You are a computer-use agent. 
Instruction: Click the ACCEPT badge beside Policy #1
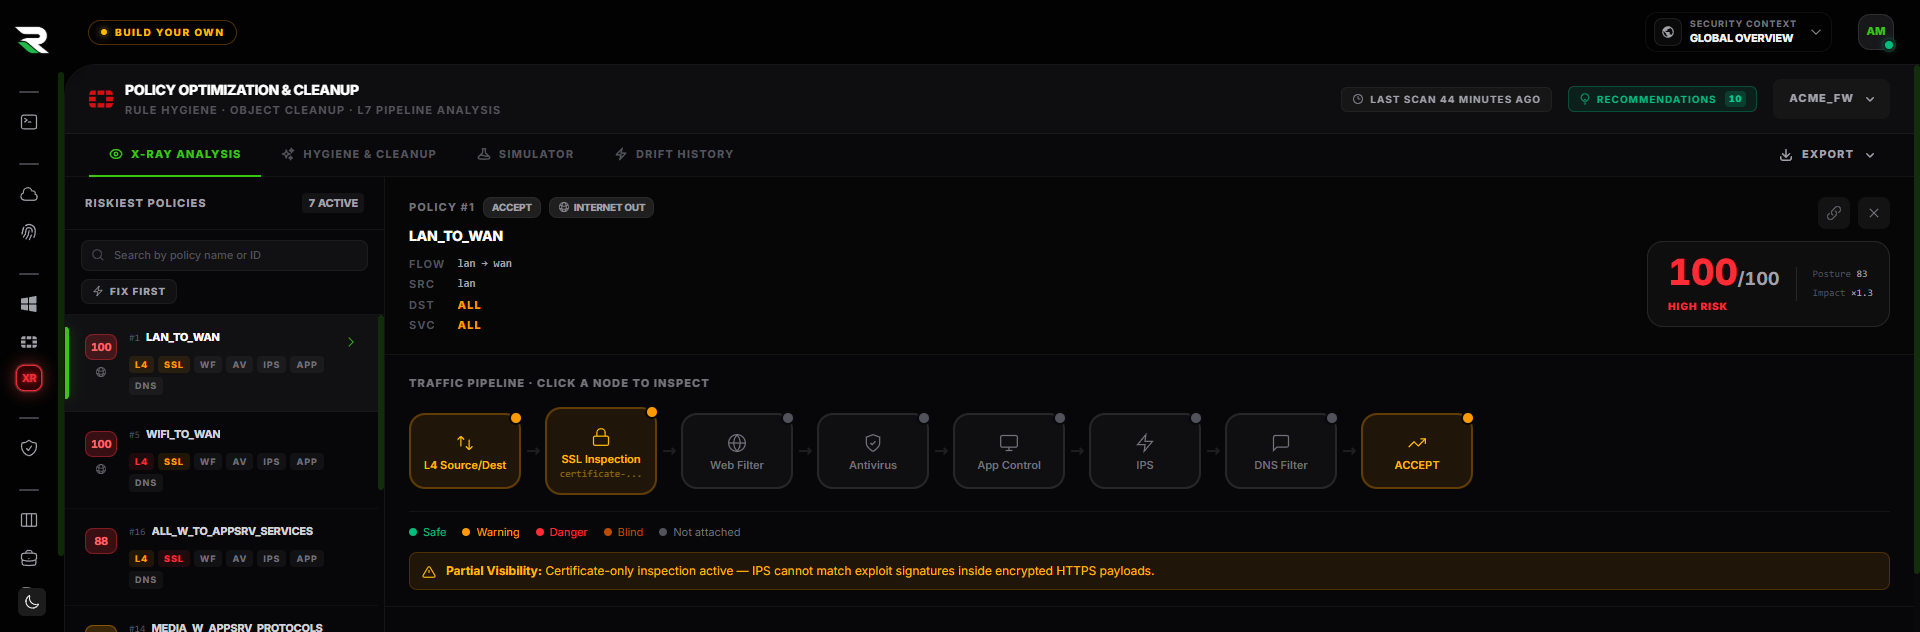click(512, 207)
